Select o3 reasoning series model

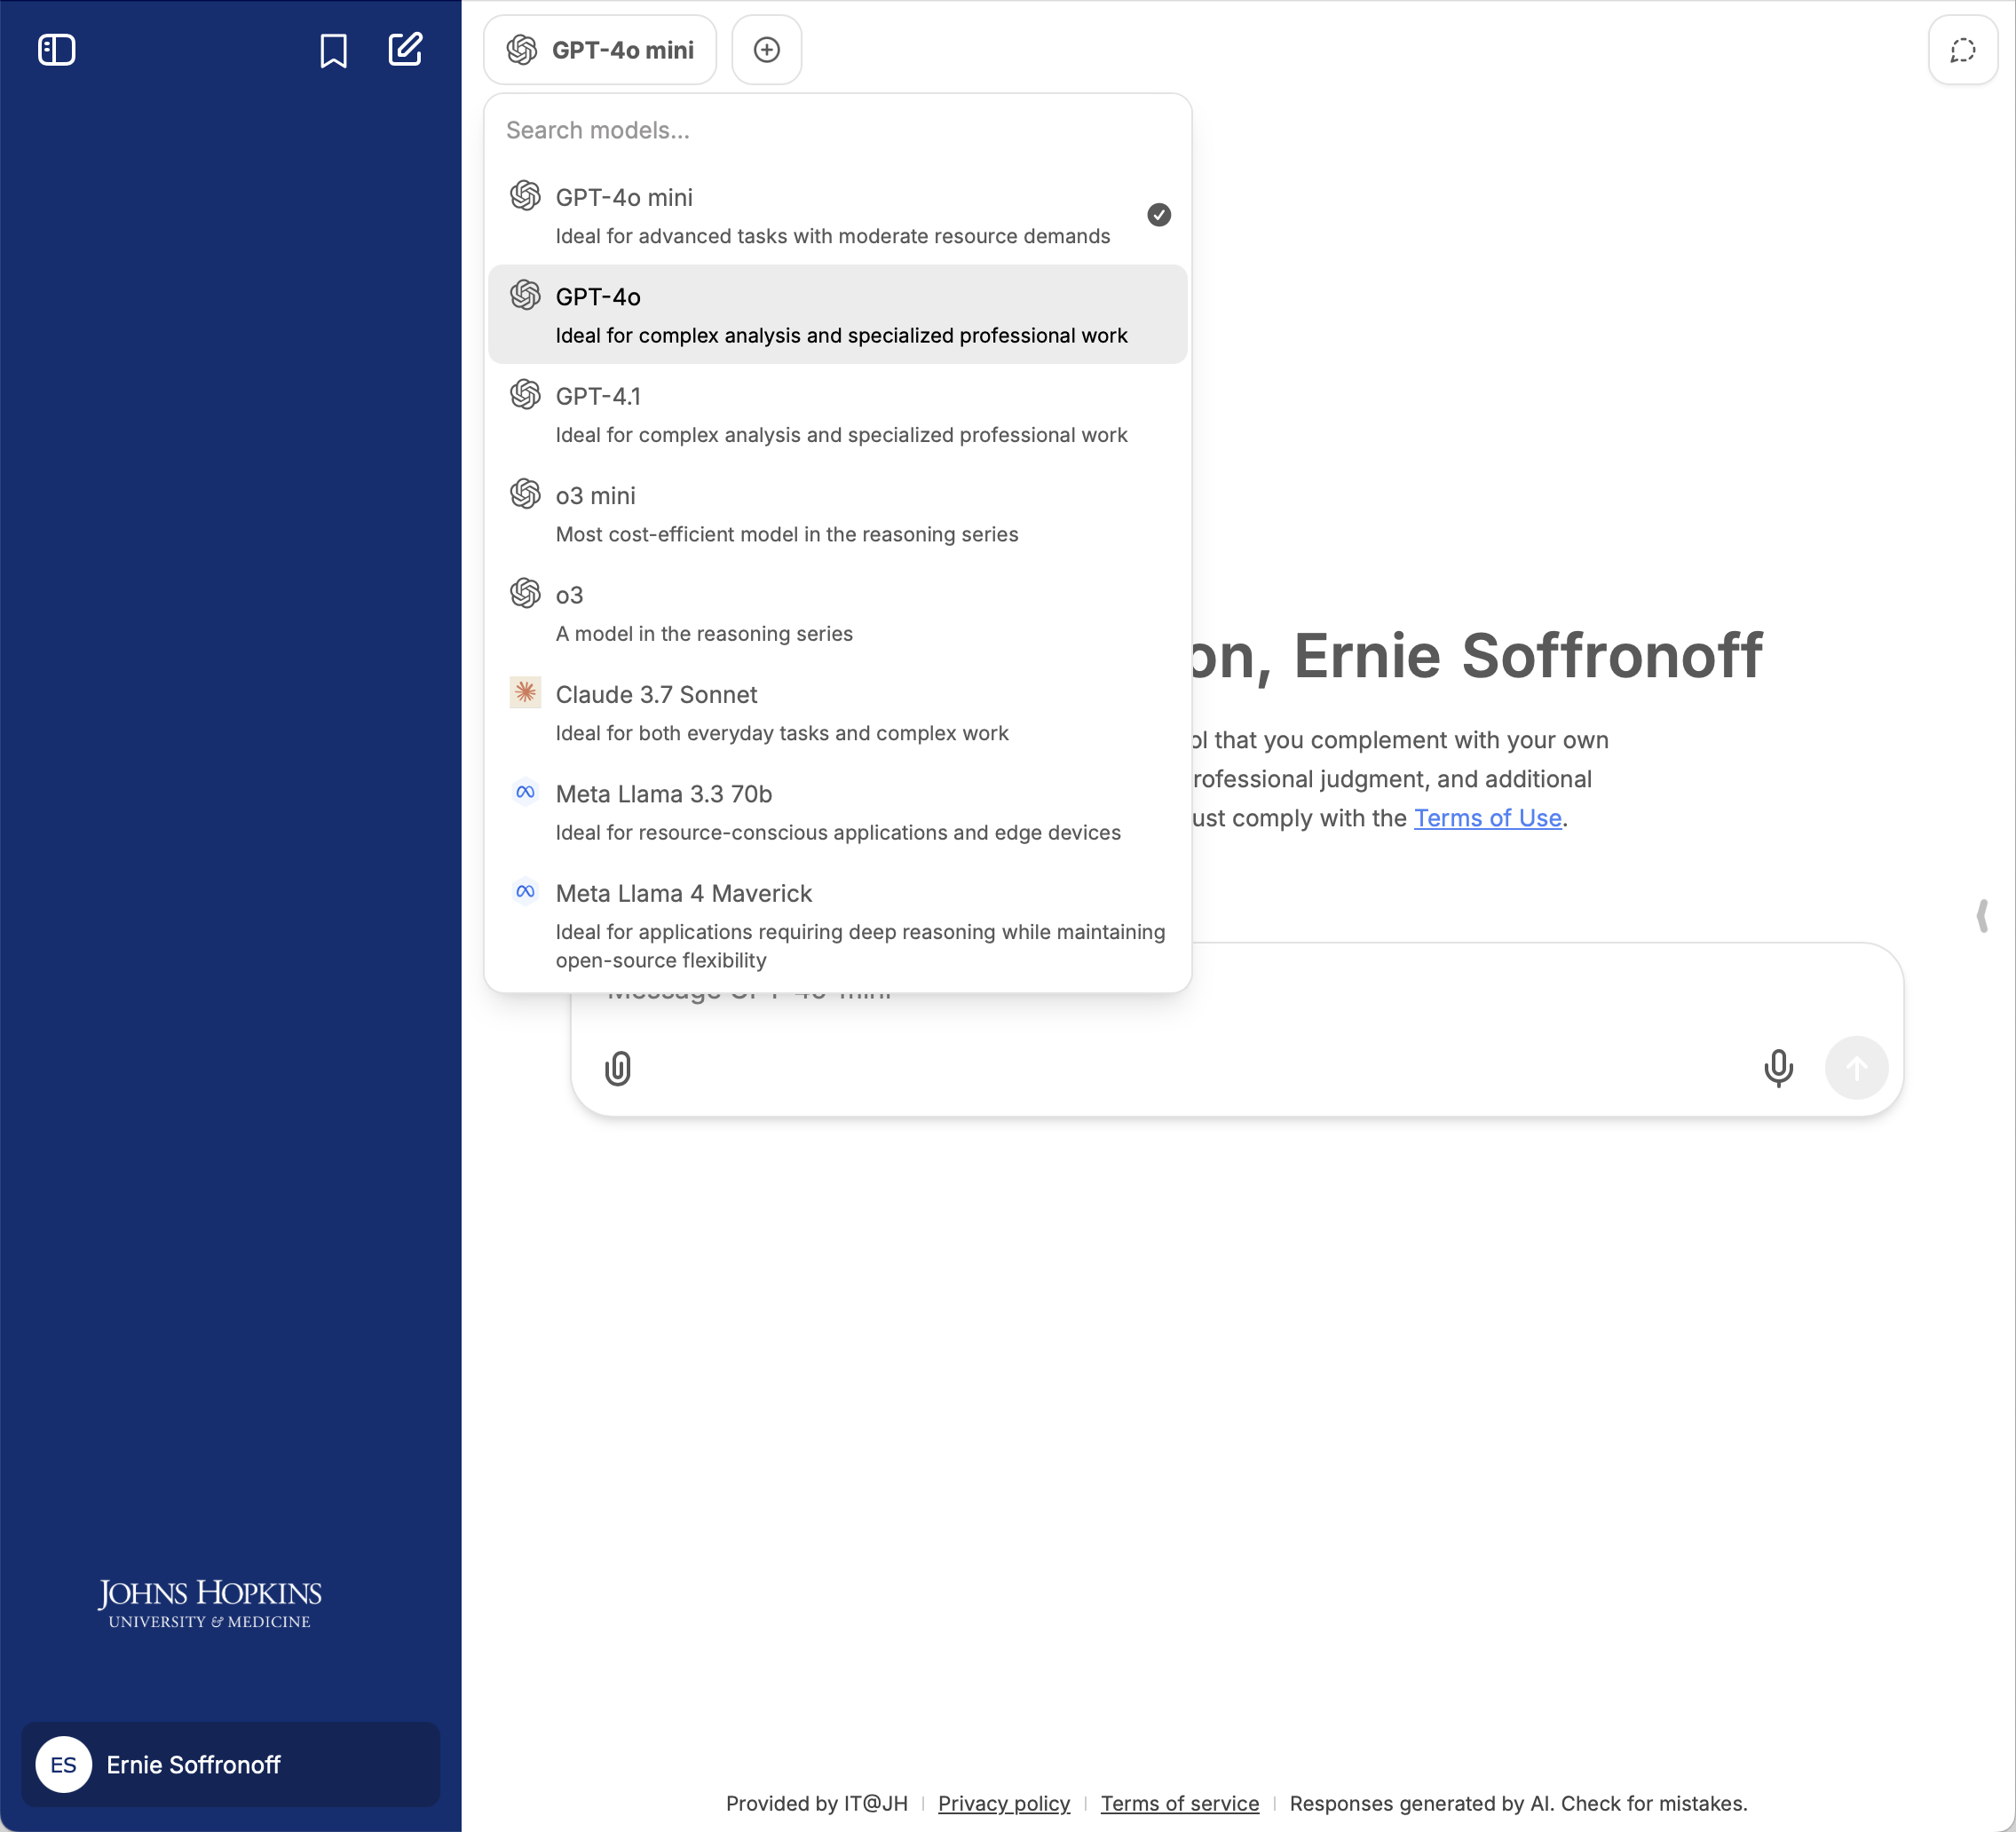coord(838,613)
